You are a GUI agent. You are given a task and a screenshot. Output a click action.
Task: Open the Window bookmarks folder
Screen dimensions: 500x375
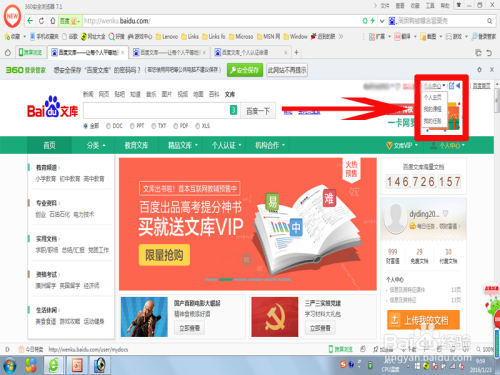point(295,36)
